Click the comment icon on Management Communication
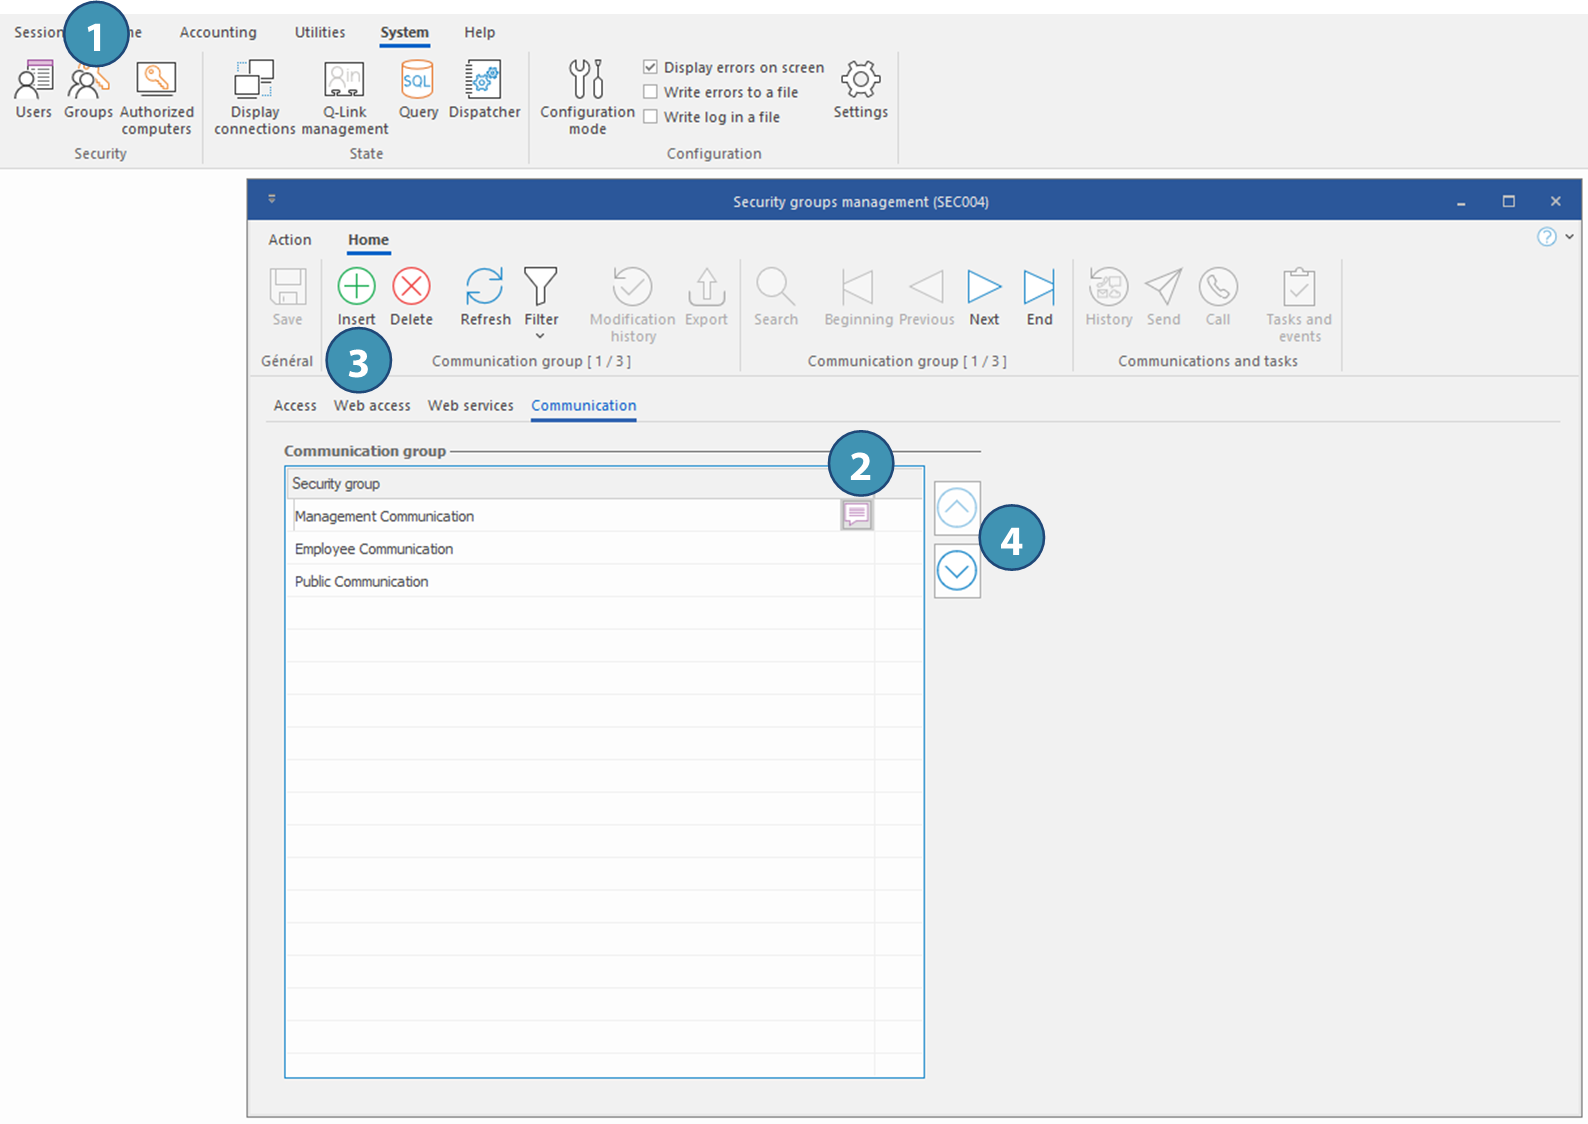The image size is (1588, 1124). click(856, 515)
